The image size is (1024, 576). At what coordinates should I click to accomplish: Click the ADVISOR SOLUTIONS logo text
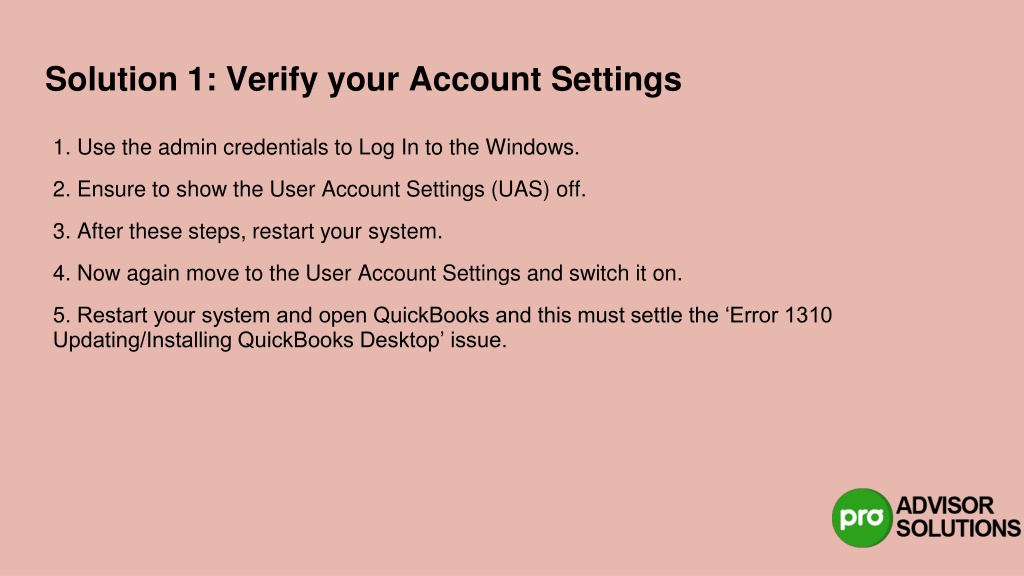(958, 517)
